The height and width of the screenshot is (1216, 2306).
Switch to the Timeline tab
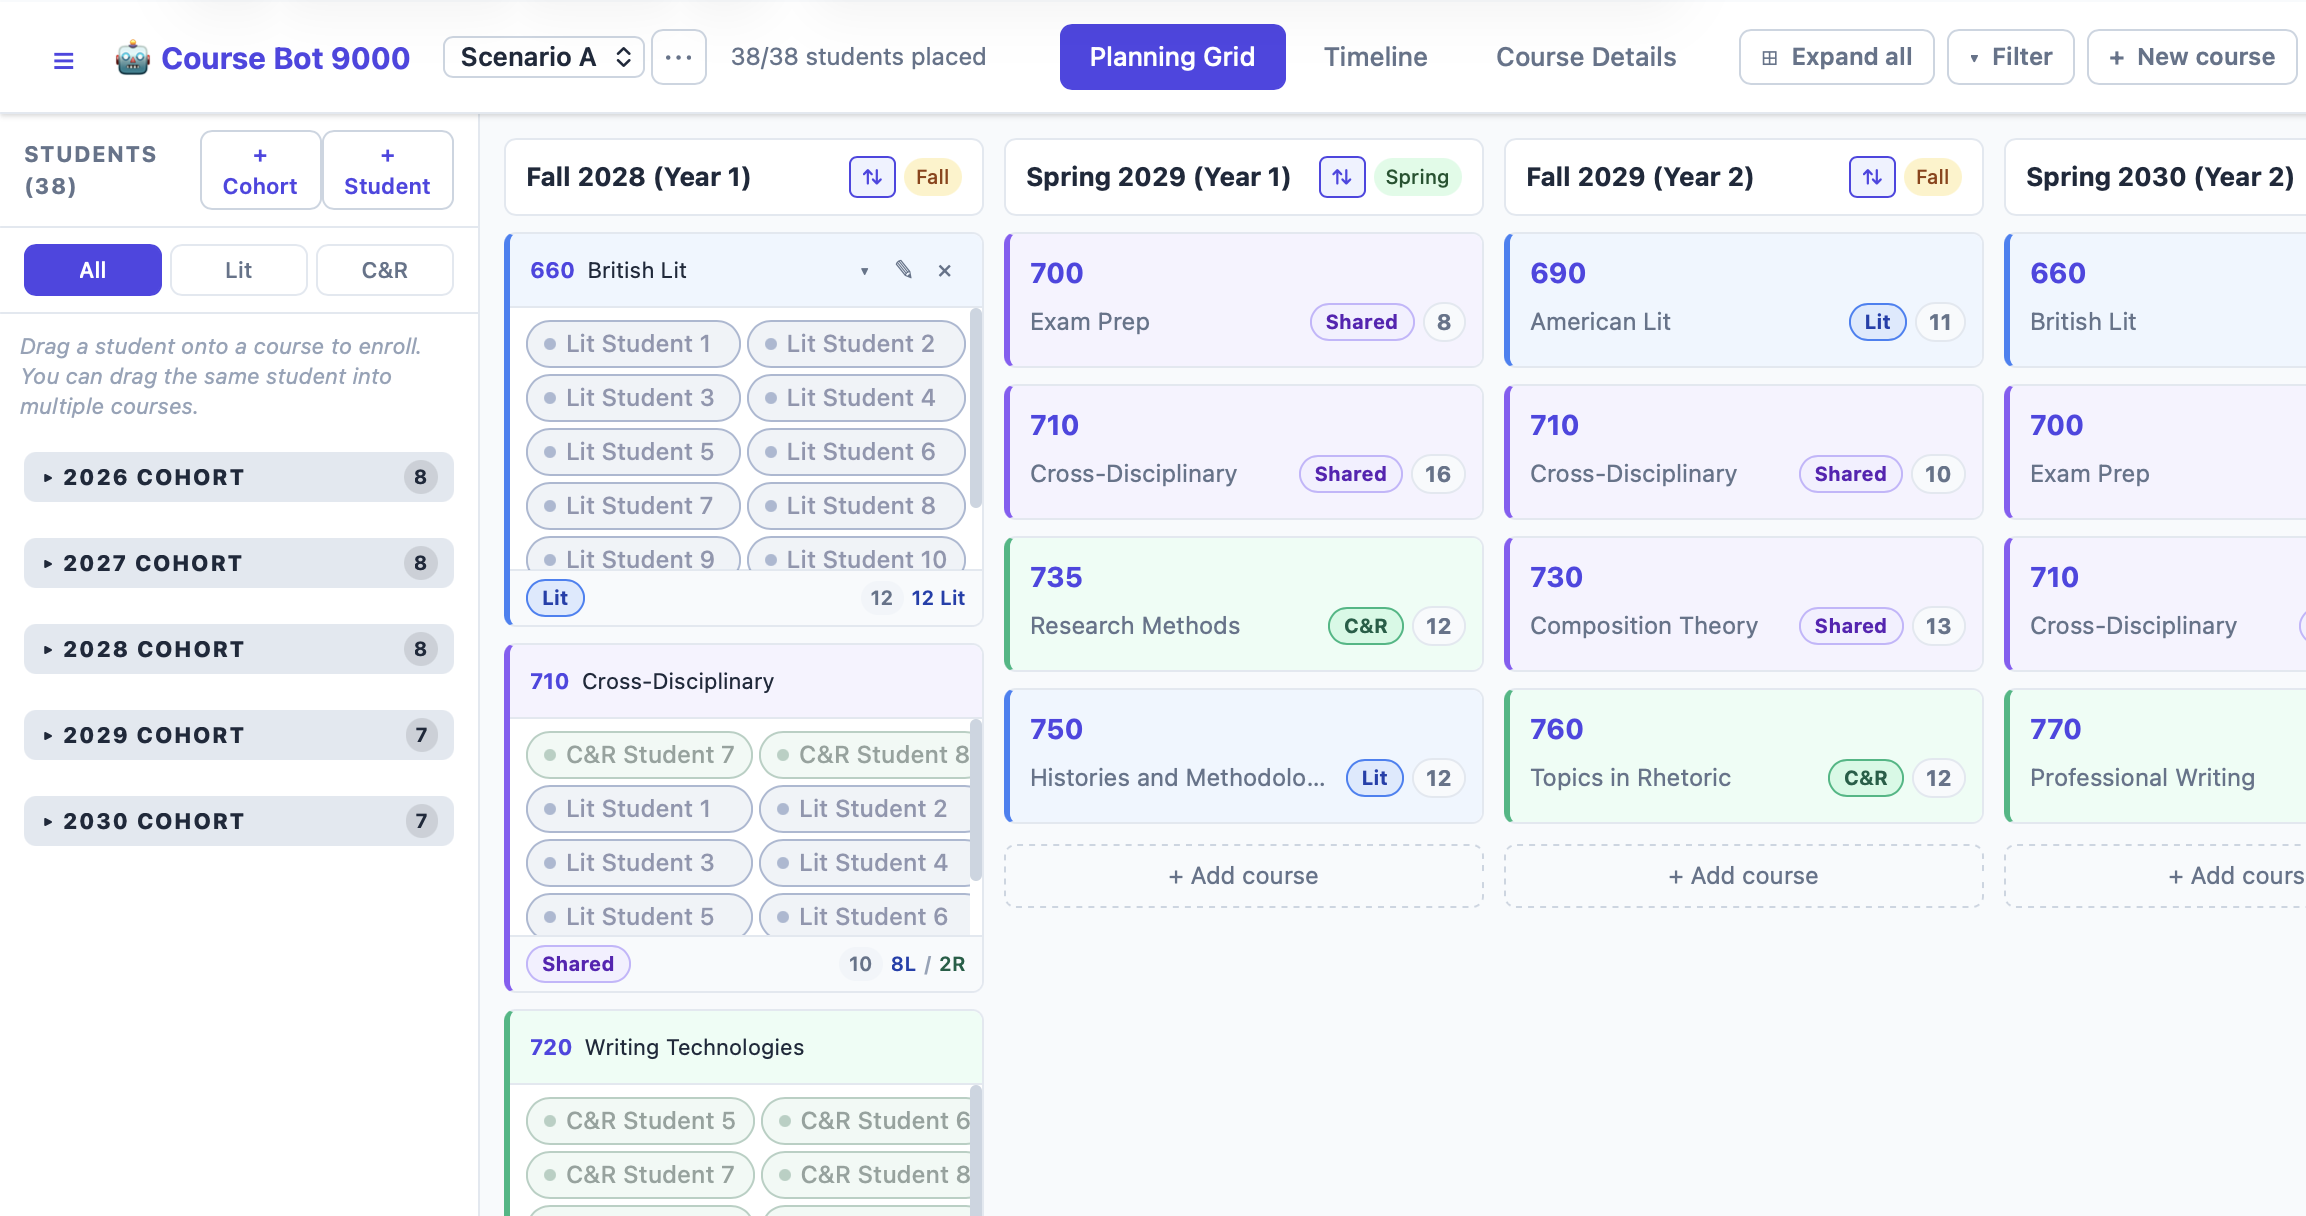[x=1375, y=57]
